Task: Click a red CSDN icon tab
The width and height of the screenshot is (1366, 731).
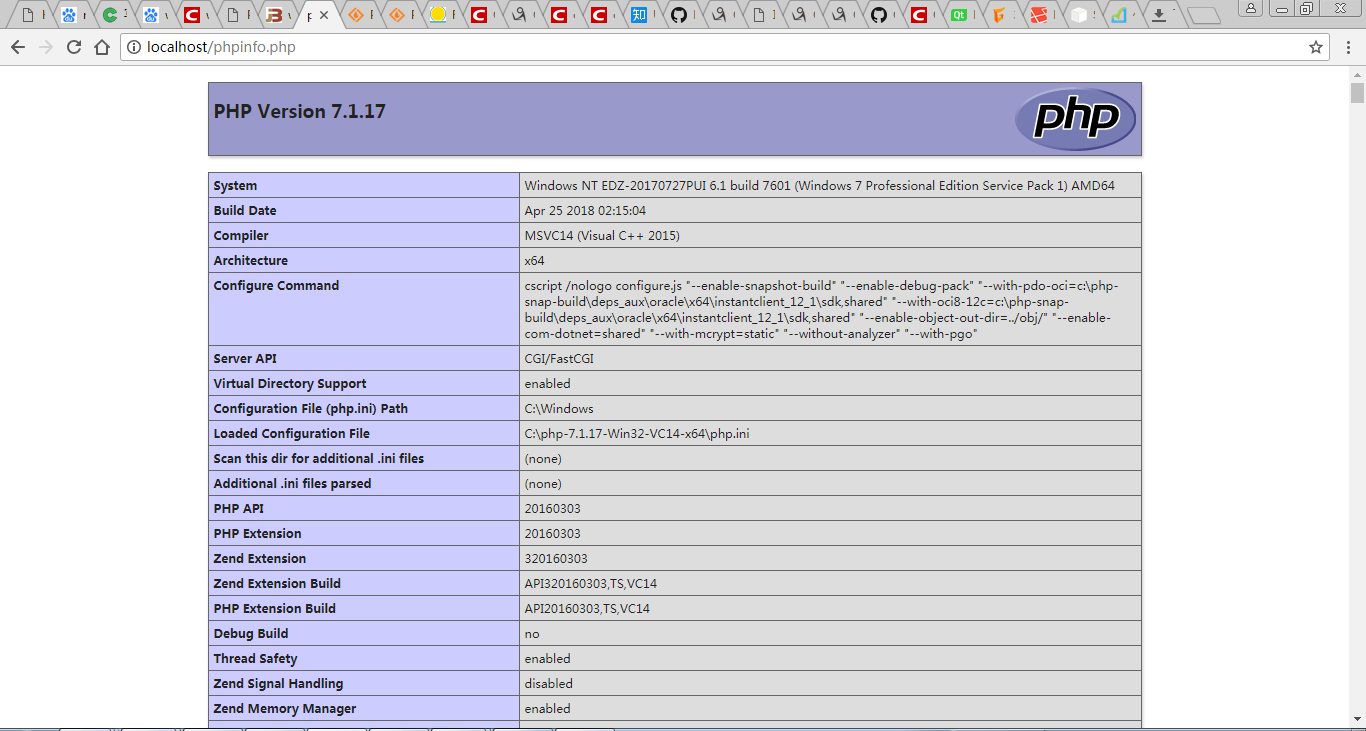Action: coord(477,15)
